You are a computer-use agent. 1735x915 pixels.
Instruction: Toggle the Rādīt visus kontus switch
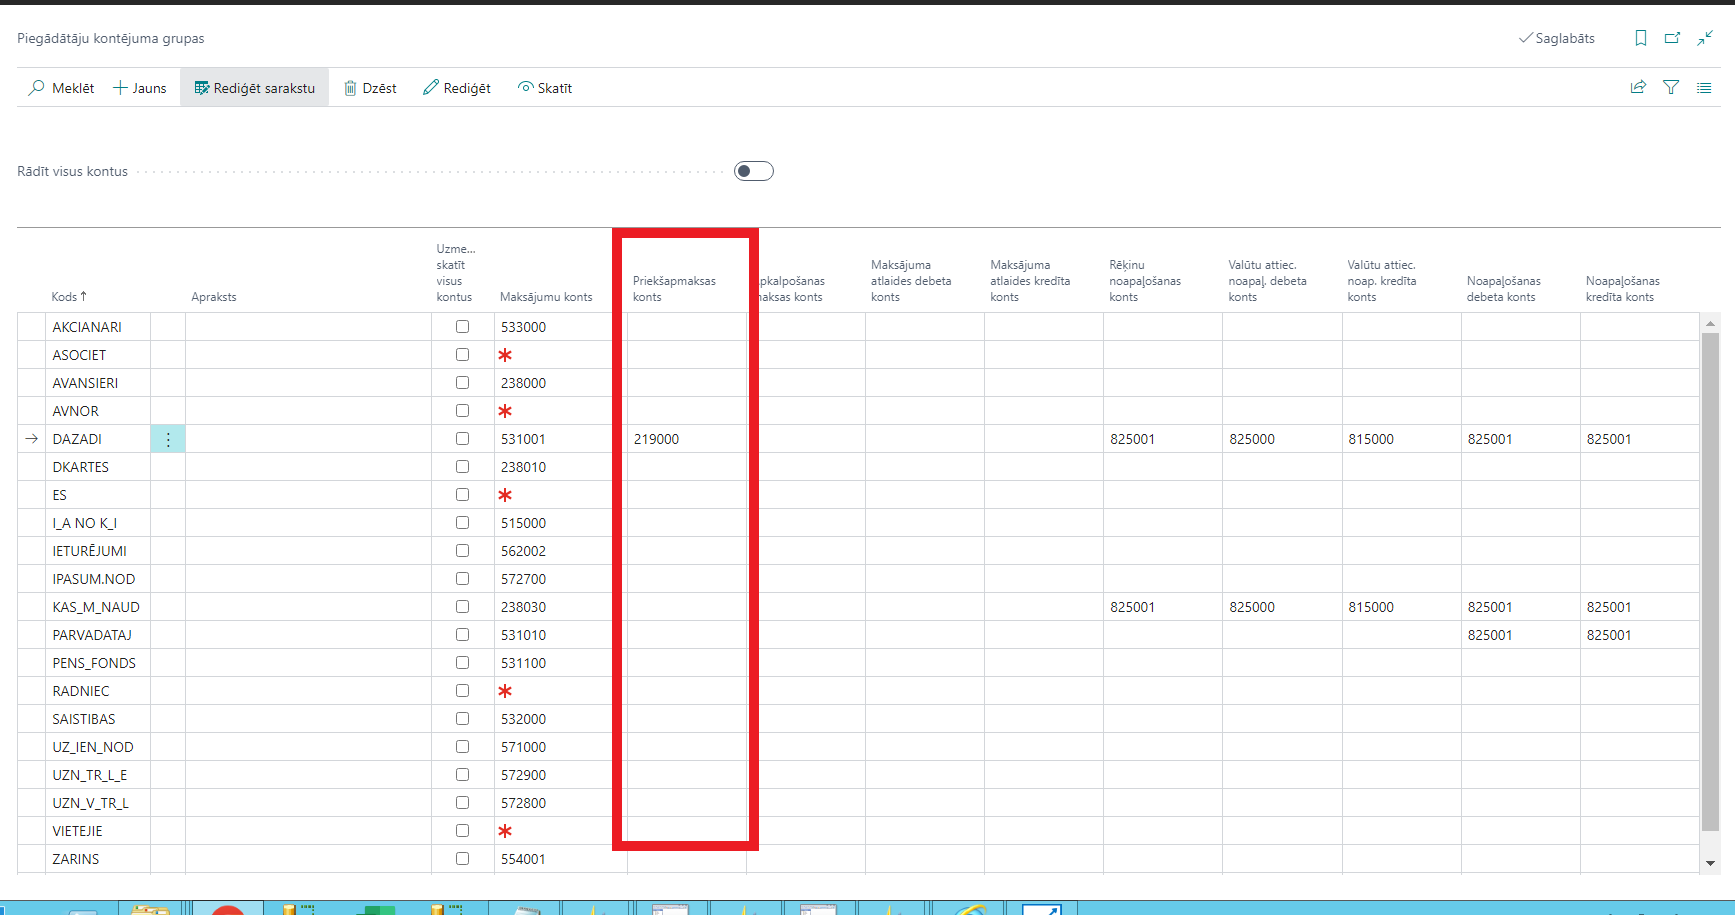pos(754,171)
